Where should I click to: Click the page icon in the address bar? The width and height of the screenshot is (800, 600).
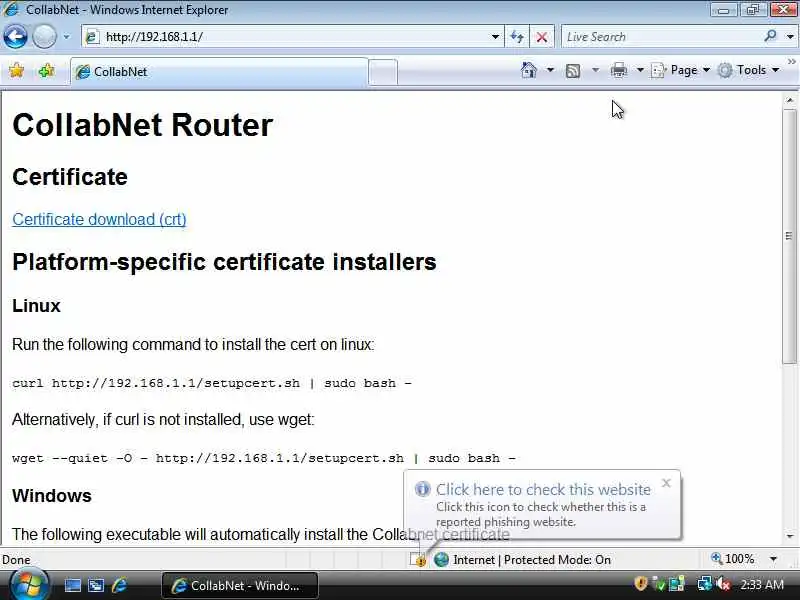[x=92, y=37]
